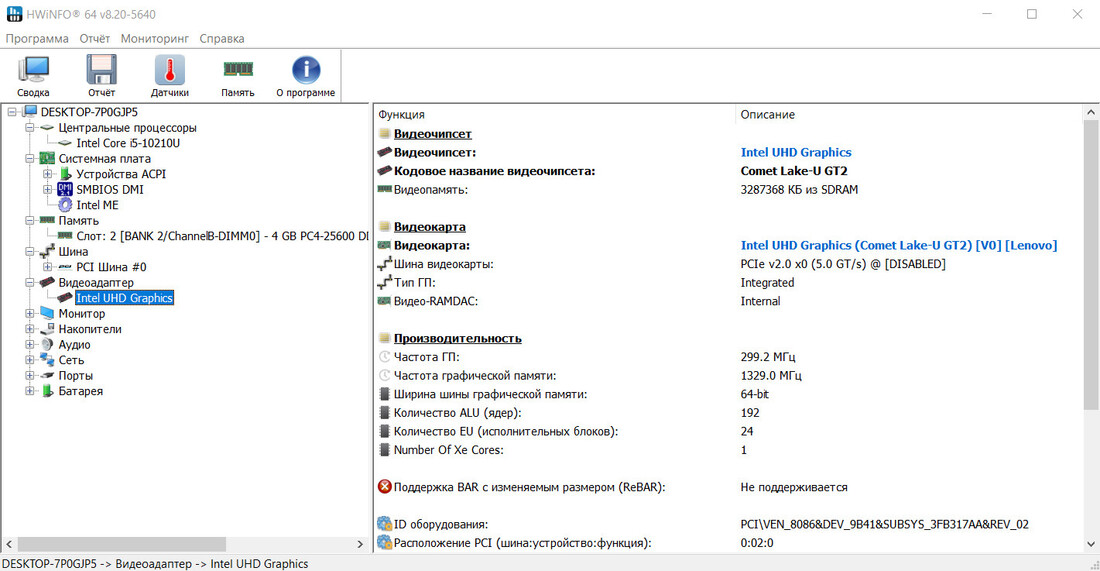The height and width of the screenshot is (571, 1100).
Task: Open the Intel UHD Graphics chipset link
Action: click(796, 152)
